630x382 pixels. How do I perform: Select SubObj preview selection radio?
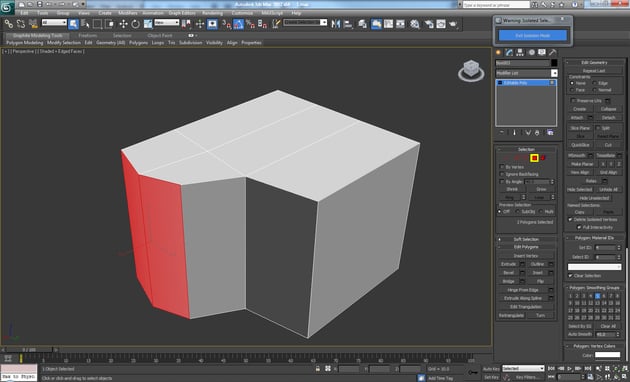pyautogui.click(x=518, y=211)
